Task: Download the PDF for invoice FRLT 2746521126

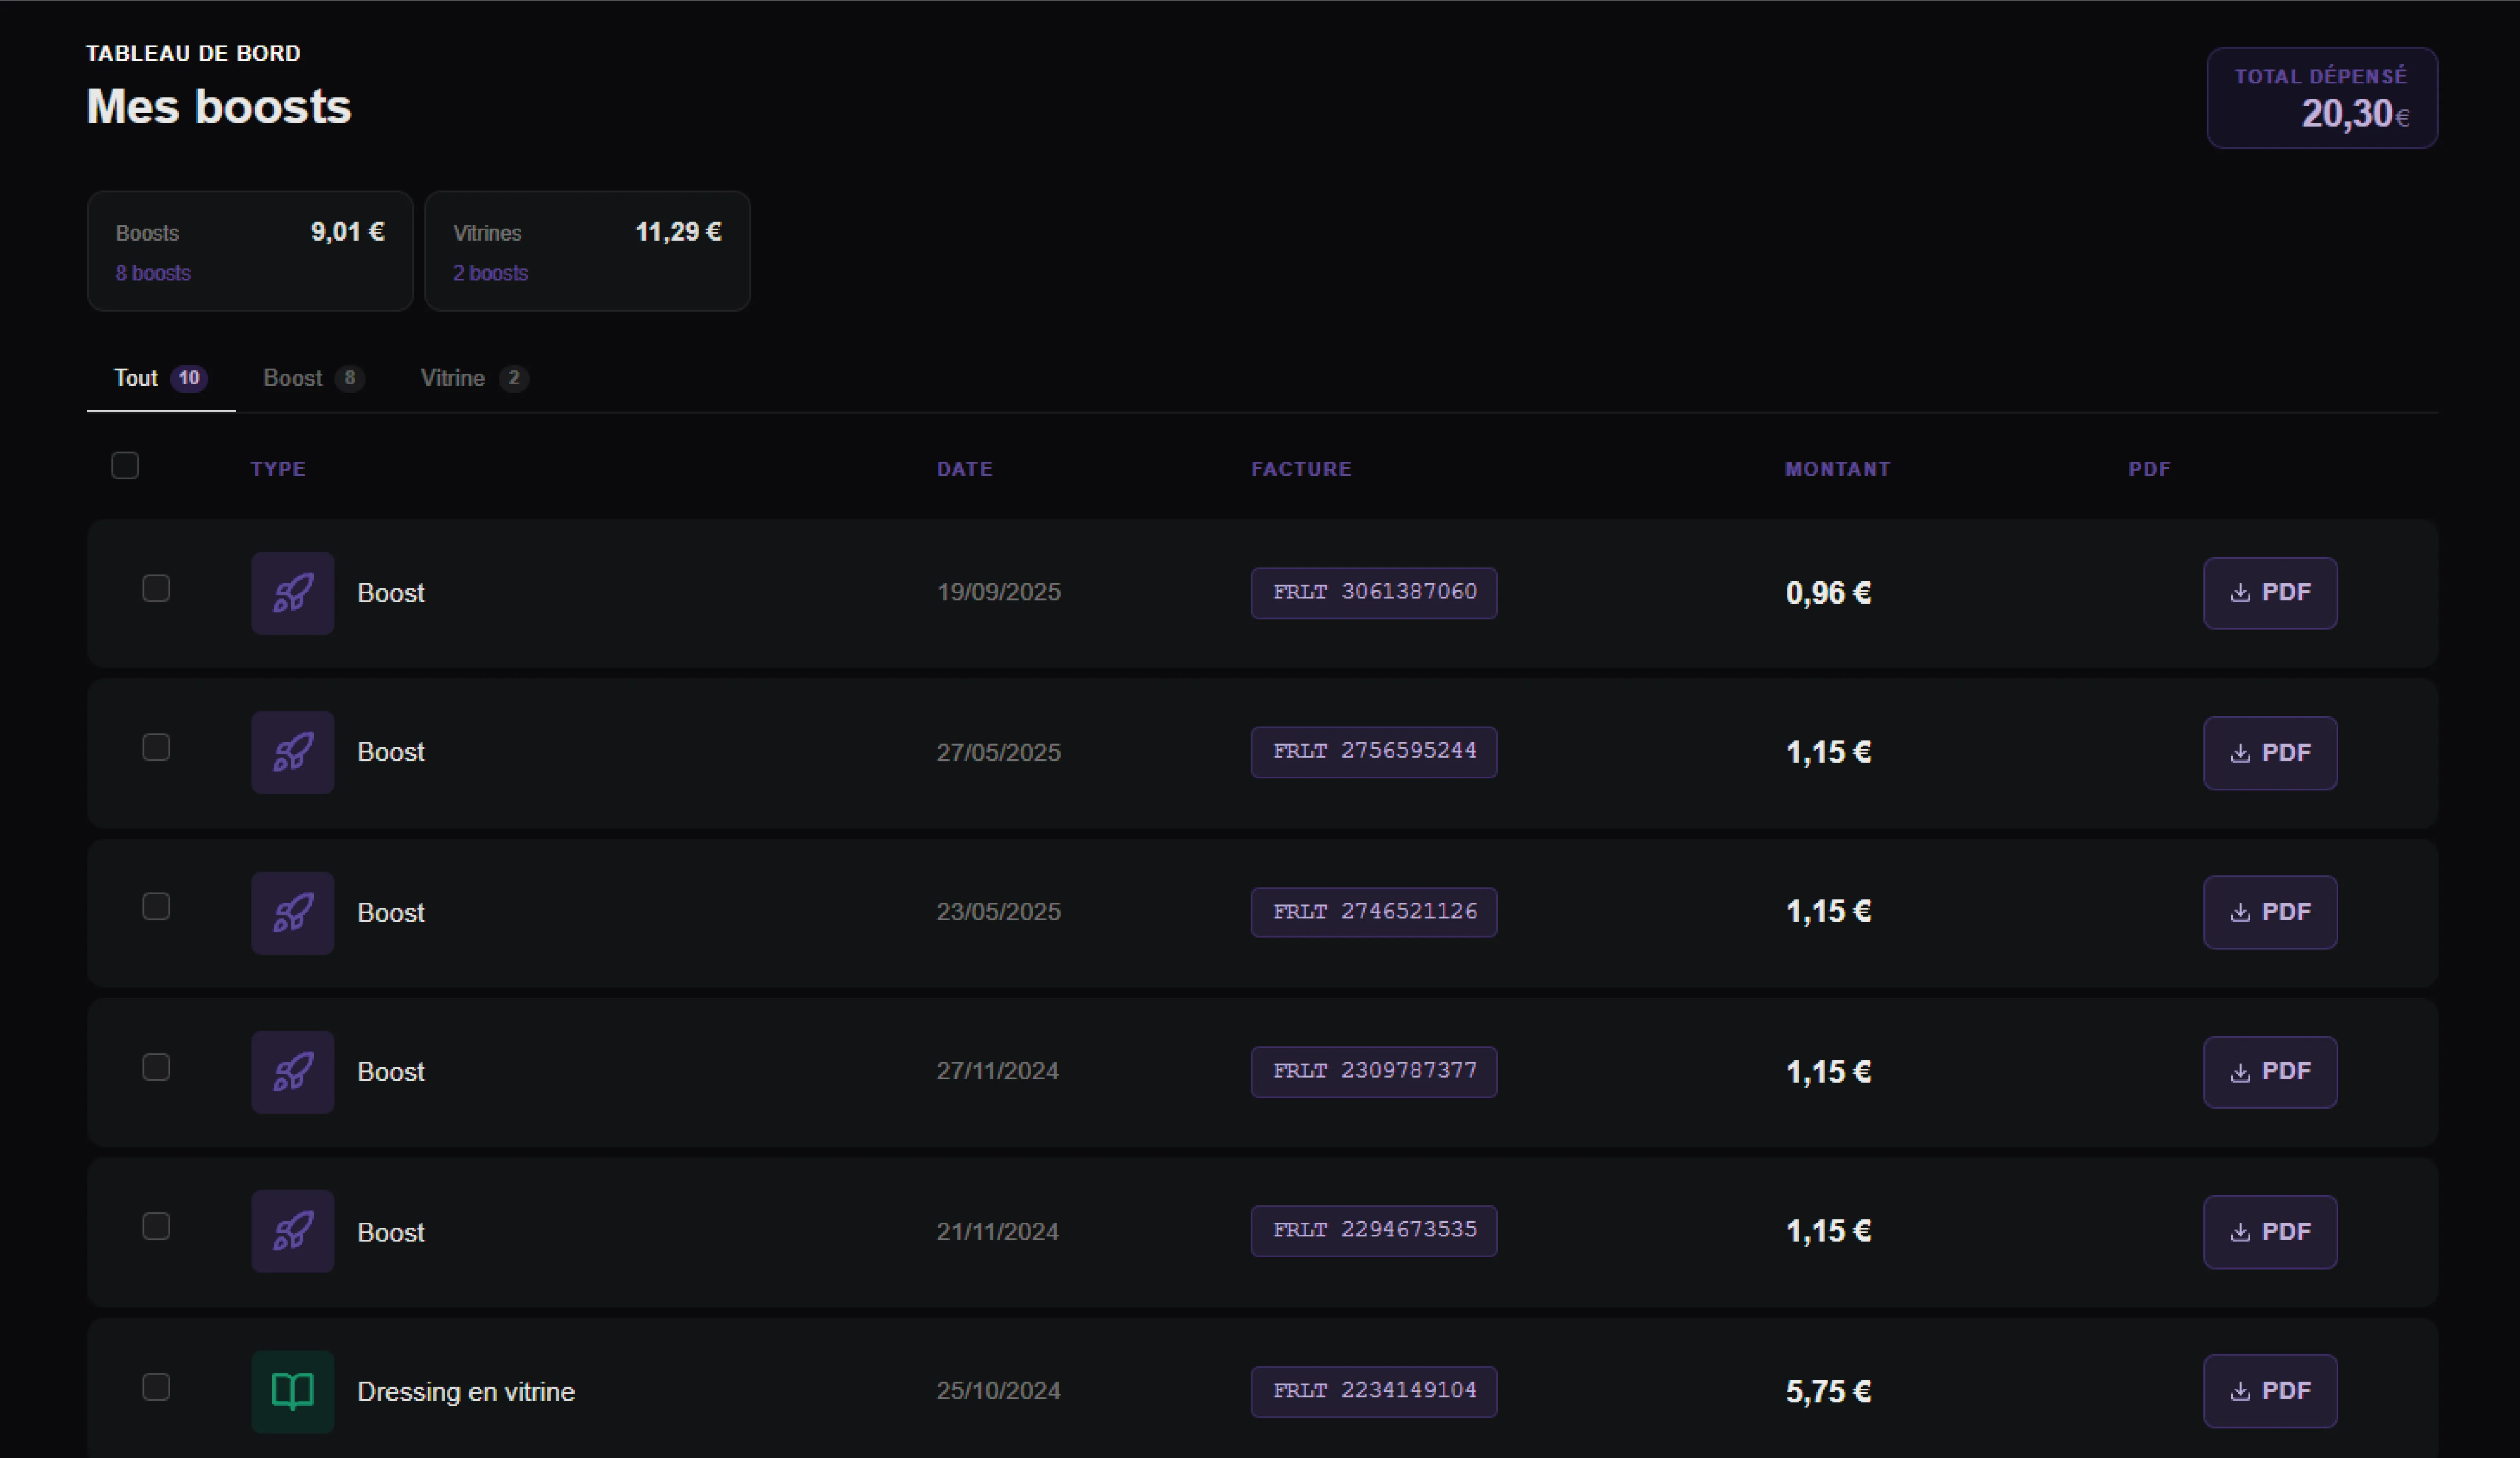Action: tap(2270, 912)
